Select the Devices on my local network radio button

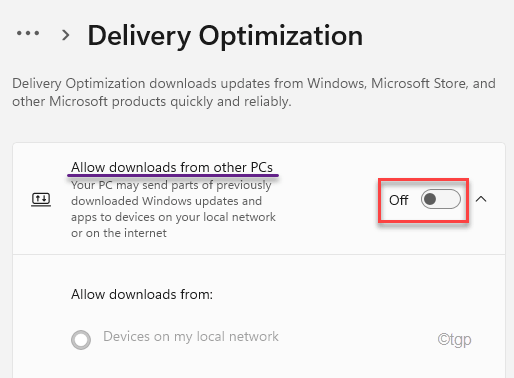click(81, 340)
